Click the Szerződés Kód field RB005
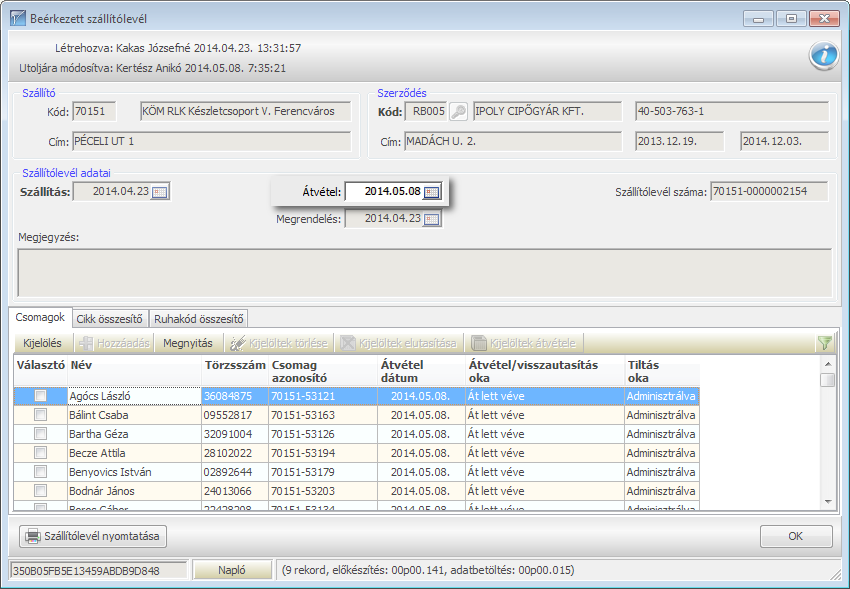Viewport: 850px width, 589px height. (x=426, y=112)
